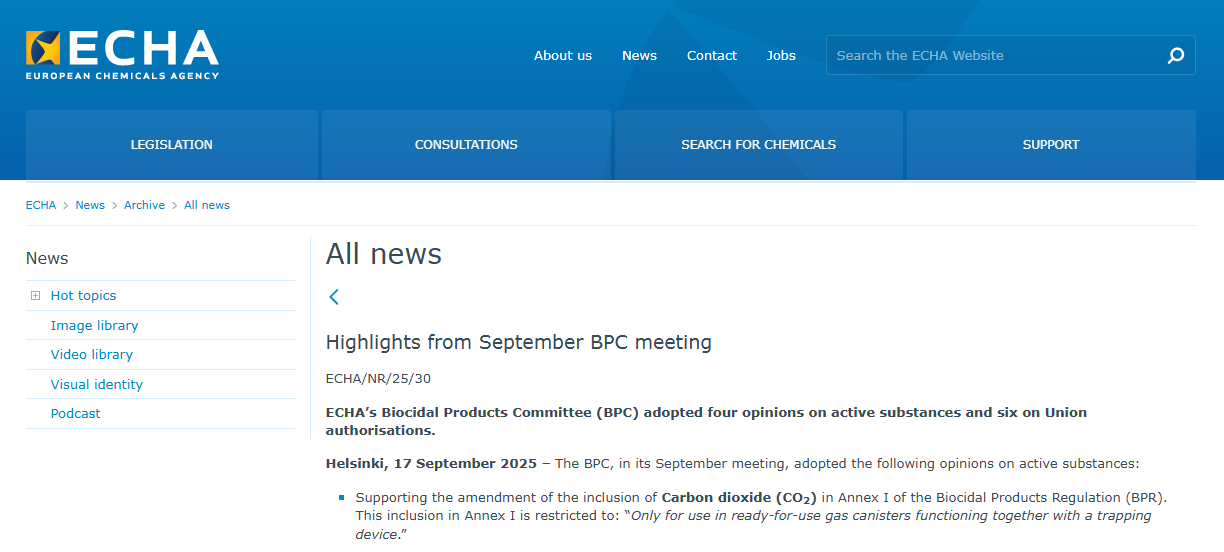Open the Legislation menu

[x=172, y=145]
